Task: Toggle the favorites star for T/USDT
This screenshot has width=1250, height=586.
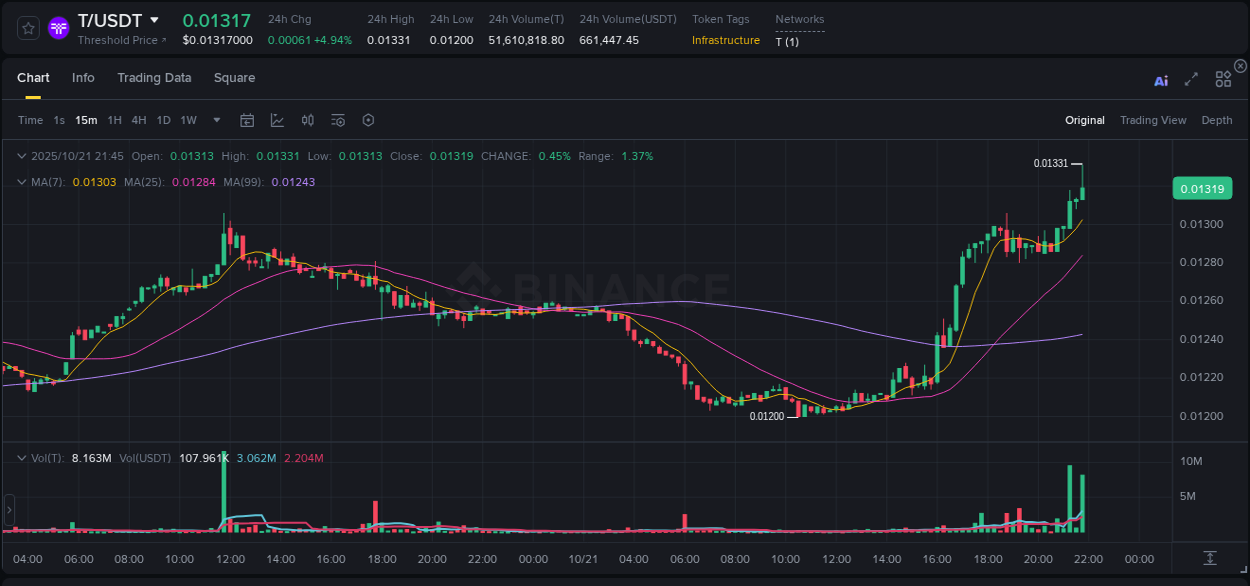Action: pyautogui.click(x=27, y=27)
